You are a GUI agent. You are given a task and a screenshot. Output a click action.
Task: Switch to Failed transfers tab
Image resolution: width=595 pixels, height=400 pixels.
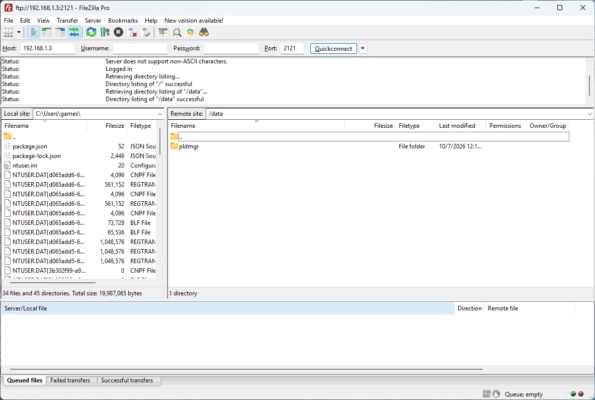click(70, 380)
